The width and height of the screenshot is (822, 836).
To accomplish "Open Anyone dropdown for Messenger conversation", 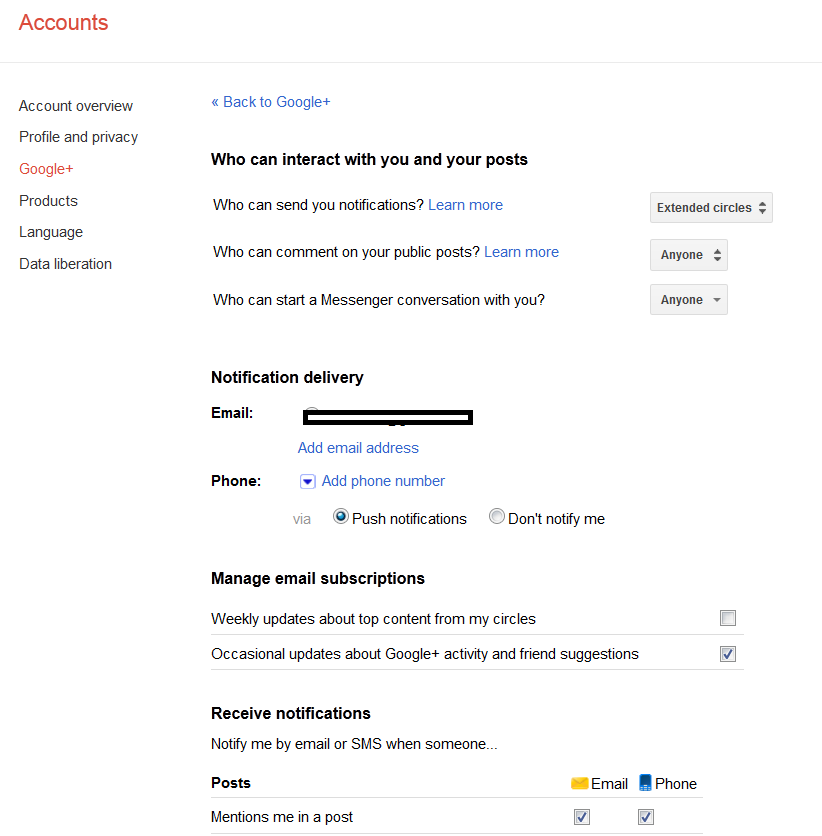I will [689, 300].
